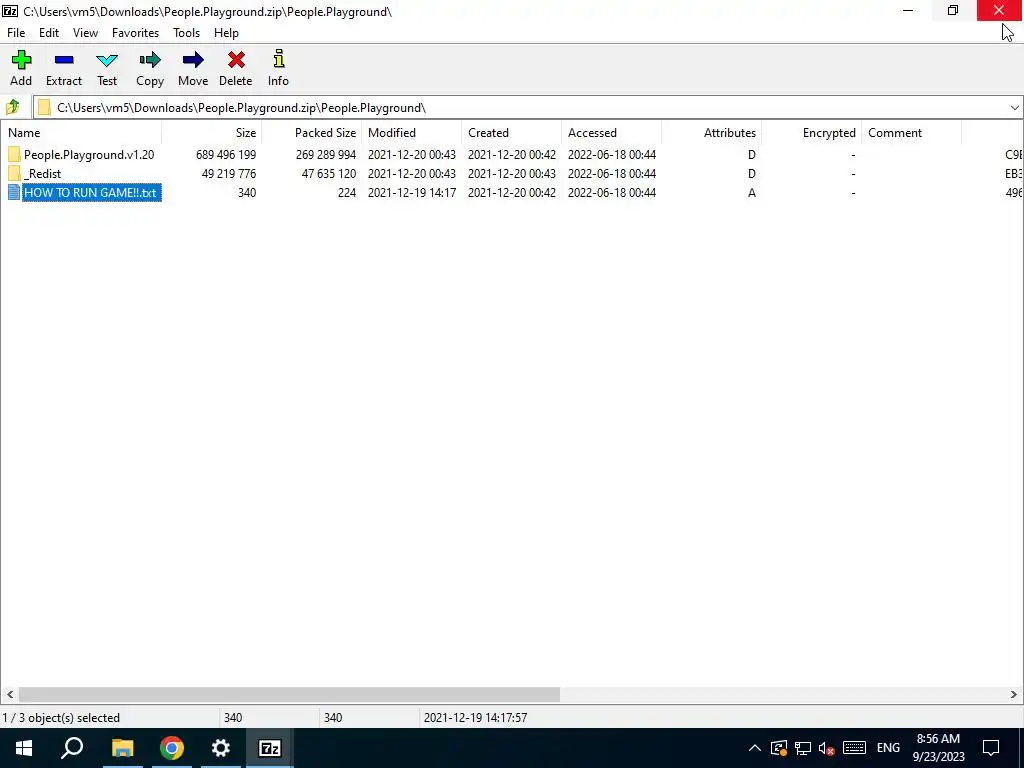1024x768 pixels.
Task: Sort by the Encrypted column header
Action: (x=812, y=133)
